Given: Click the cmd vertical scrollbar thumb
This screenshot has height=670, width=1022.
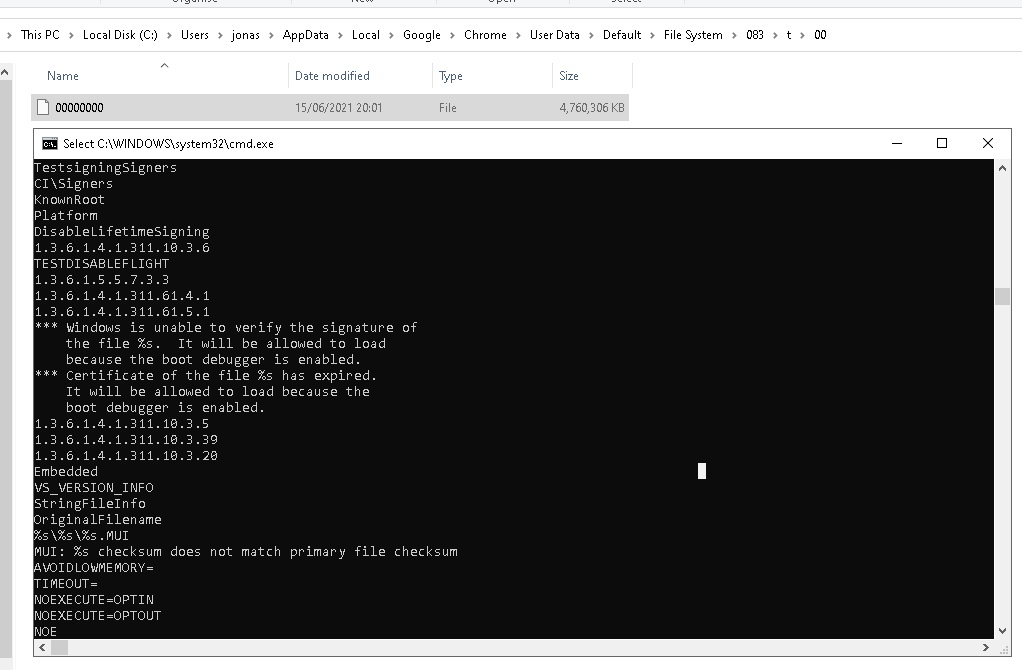Looking at the screenshot, I should coord(1002,296).
